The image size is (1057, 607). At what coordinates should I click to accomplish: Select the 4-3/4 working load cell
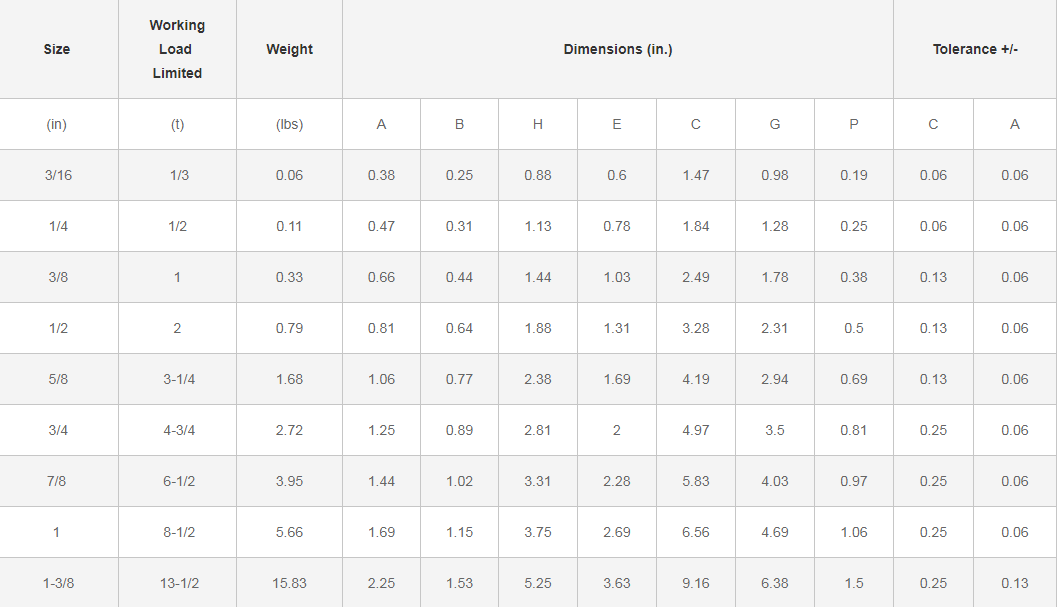pos(177,430)
